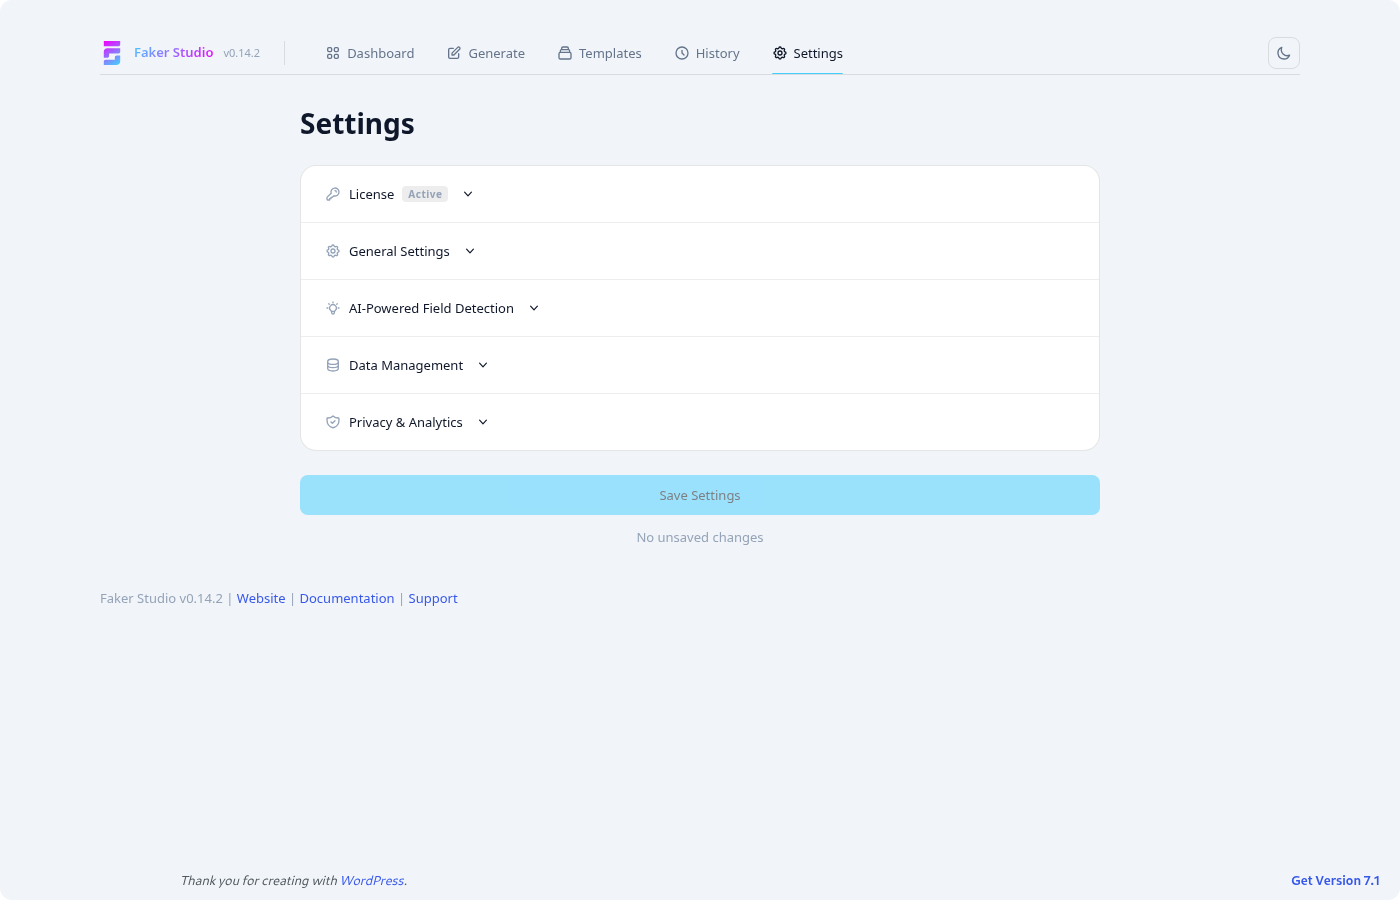
Task: Click the Faker Studio brand name
Action: click(174, 53)
